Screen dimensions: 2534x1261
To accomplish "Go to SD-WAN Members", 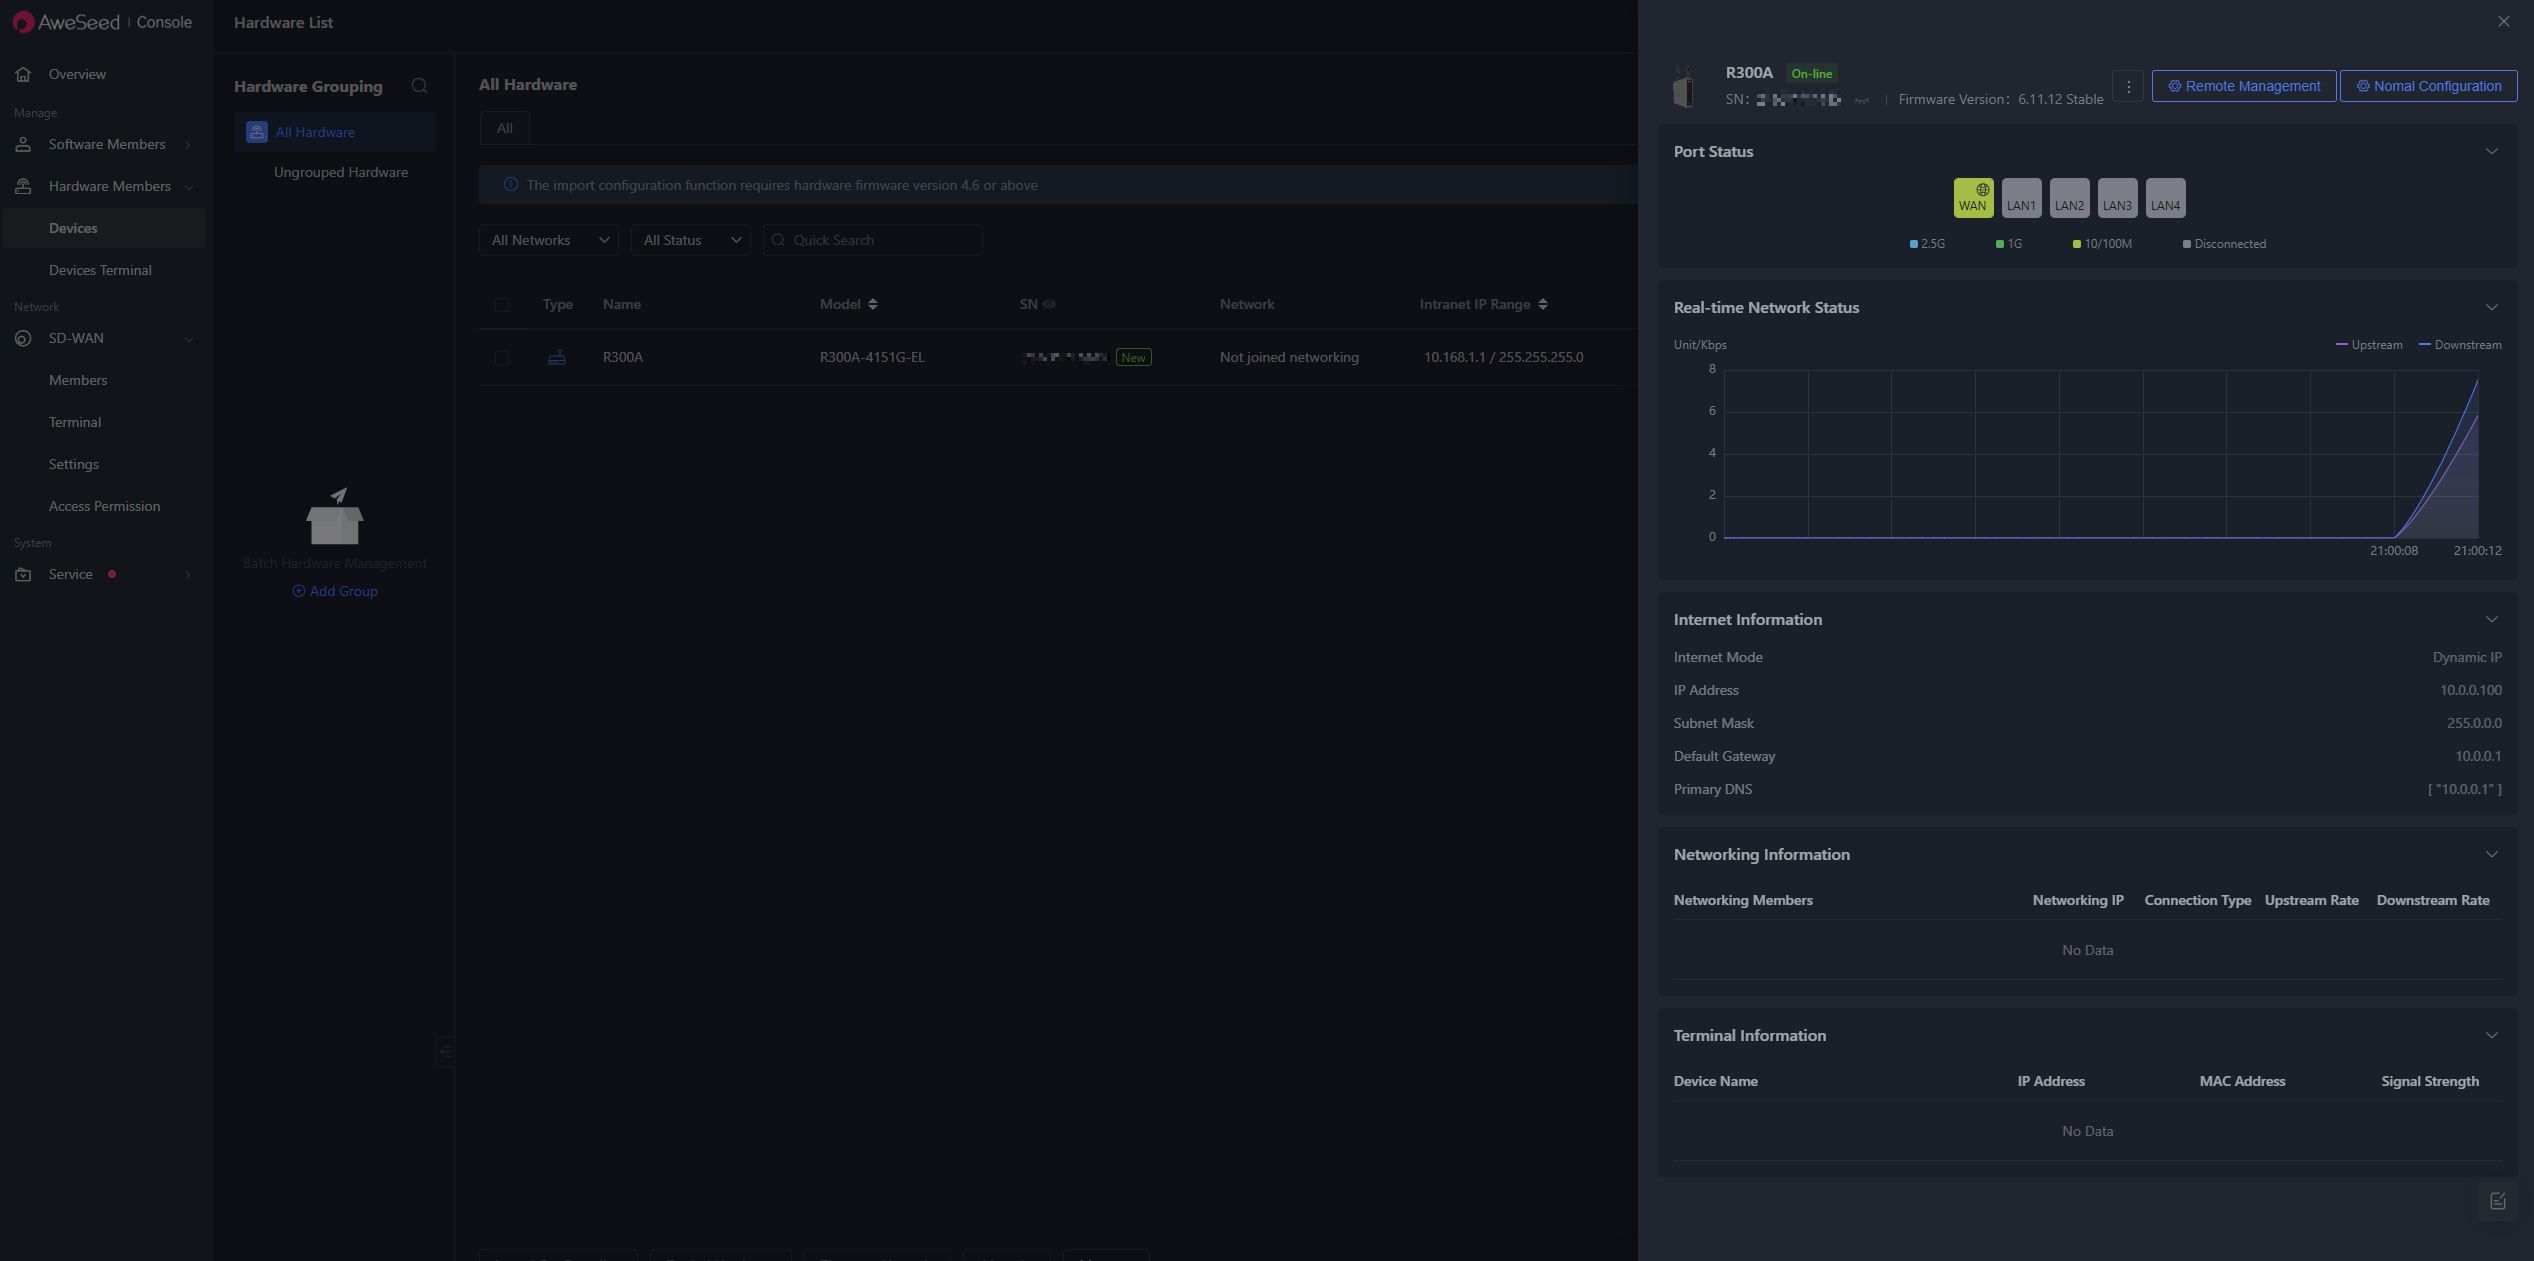I will tap(78, 380).
